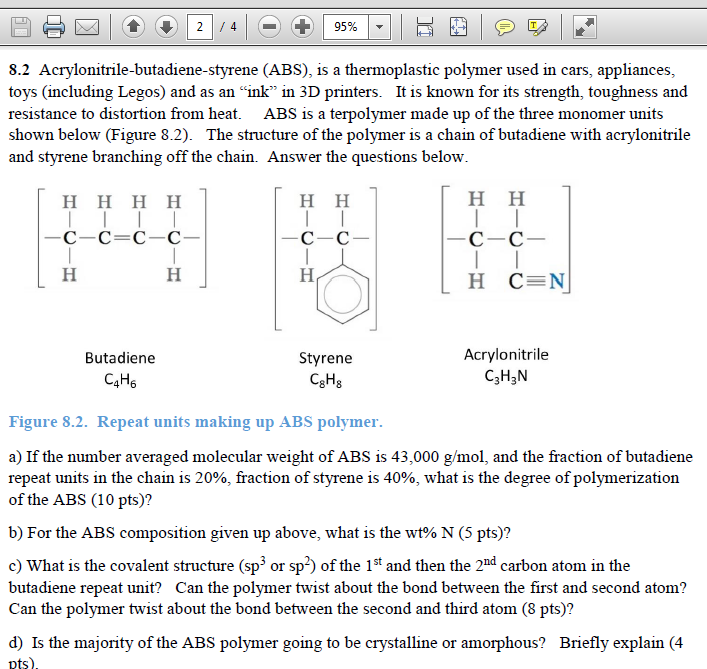Click the page number input field
Viewport: 707px width, 669px height.
tap(200, 27)
